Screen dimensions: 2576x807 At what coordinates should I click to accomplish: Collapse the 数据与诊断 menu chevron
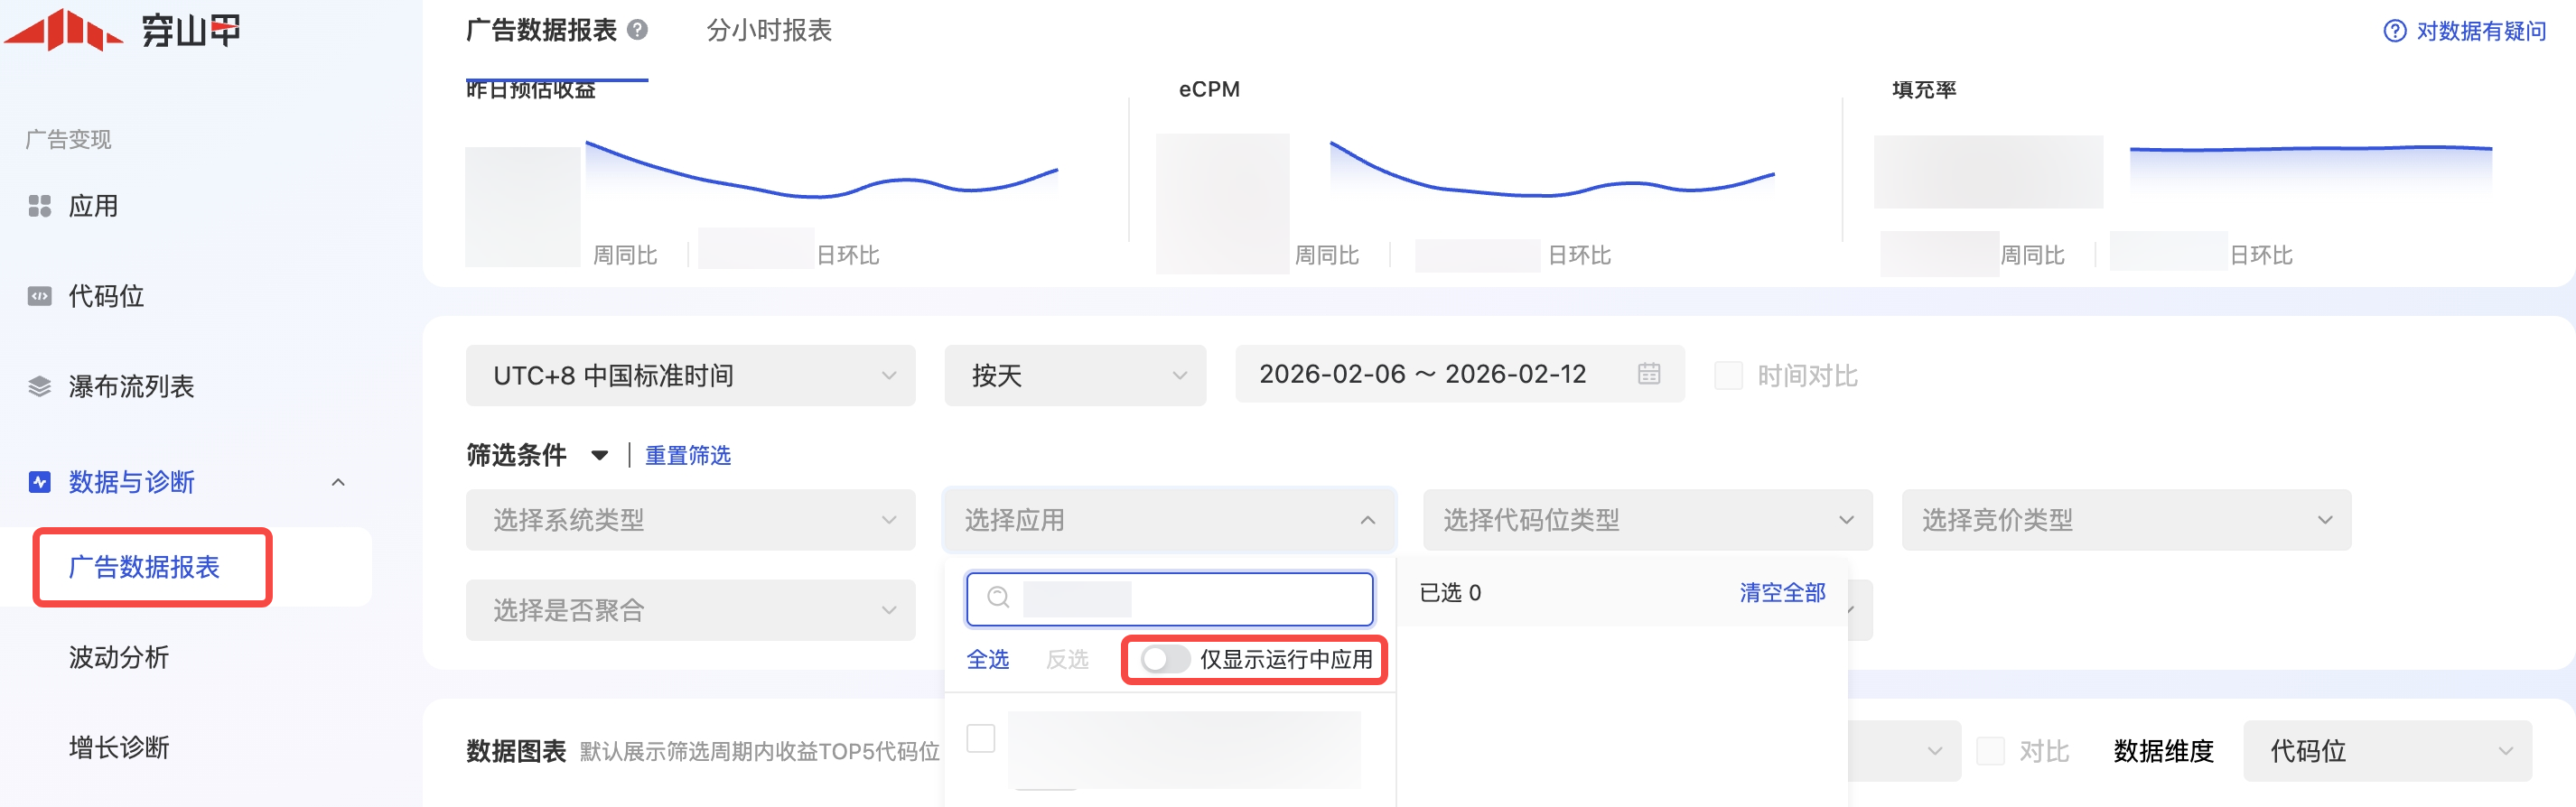click(338, 482)
